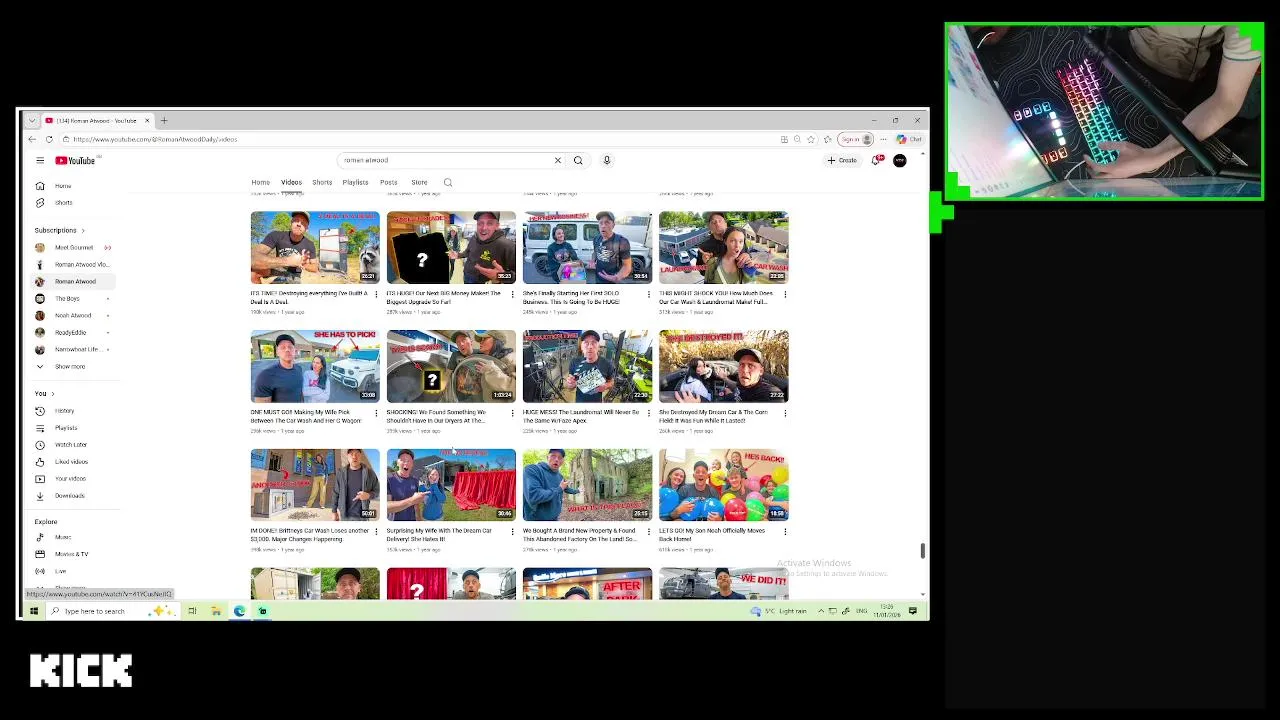Open the 'She Destroyed My Dream Car' video thumbnail

click(x=723, y=366)
